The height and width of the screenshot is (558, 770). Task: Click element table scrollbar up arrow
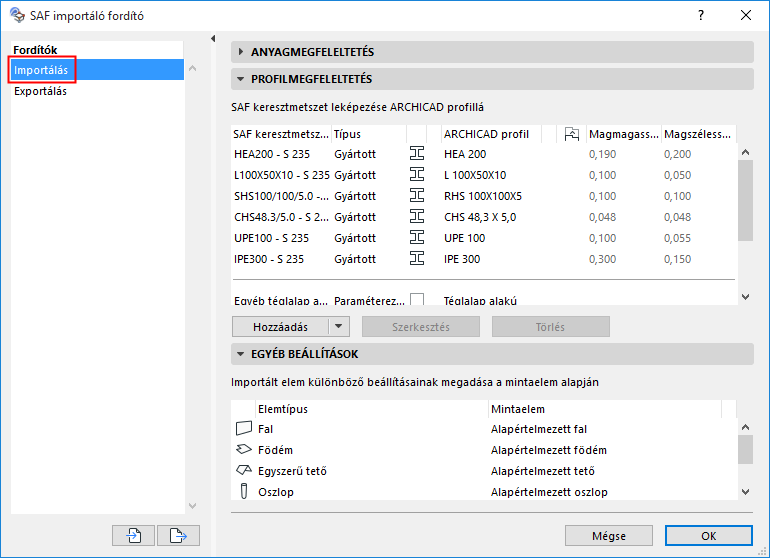pyautogui.click(x=745, y=427)
